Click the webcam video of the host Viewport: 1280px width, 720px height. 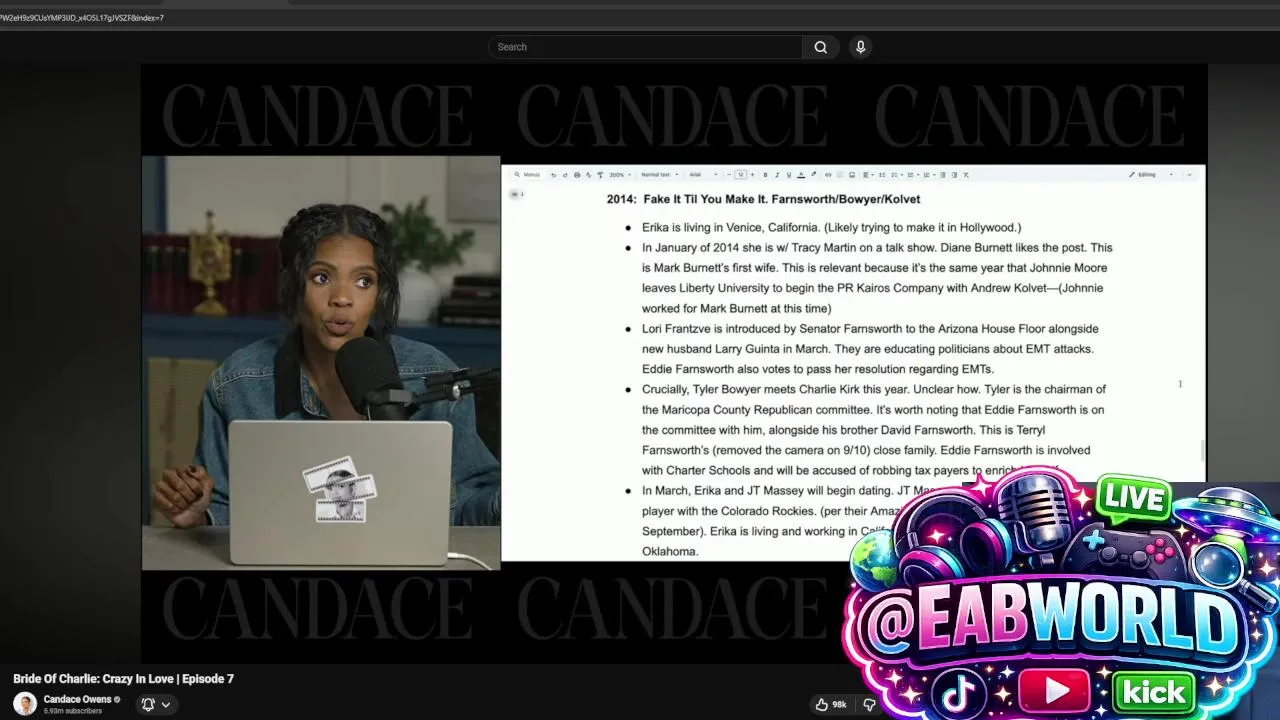(321, 363)
